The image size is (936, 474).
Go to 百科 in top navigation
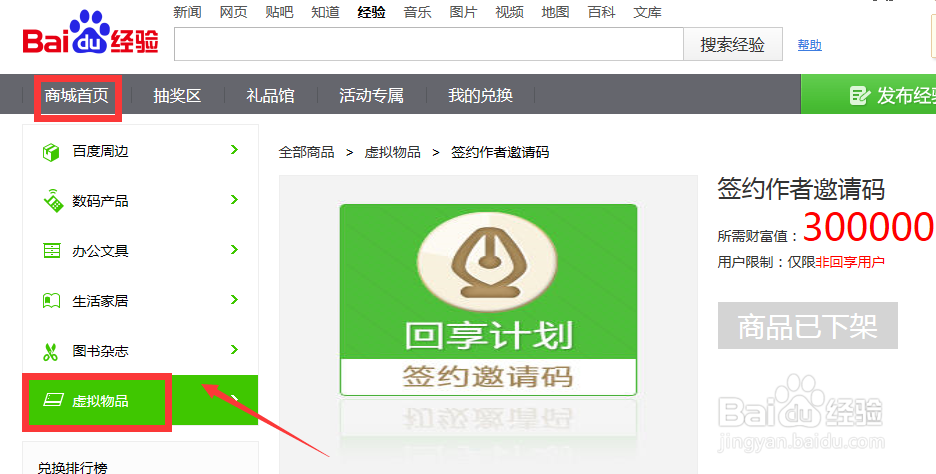(601, 12)
